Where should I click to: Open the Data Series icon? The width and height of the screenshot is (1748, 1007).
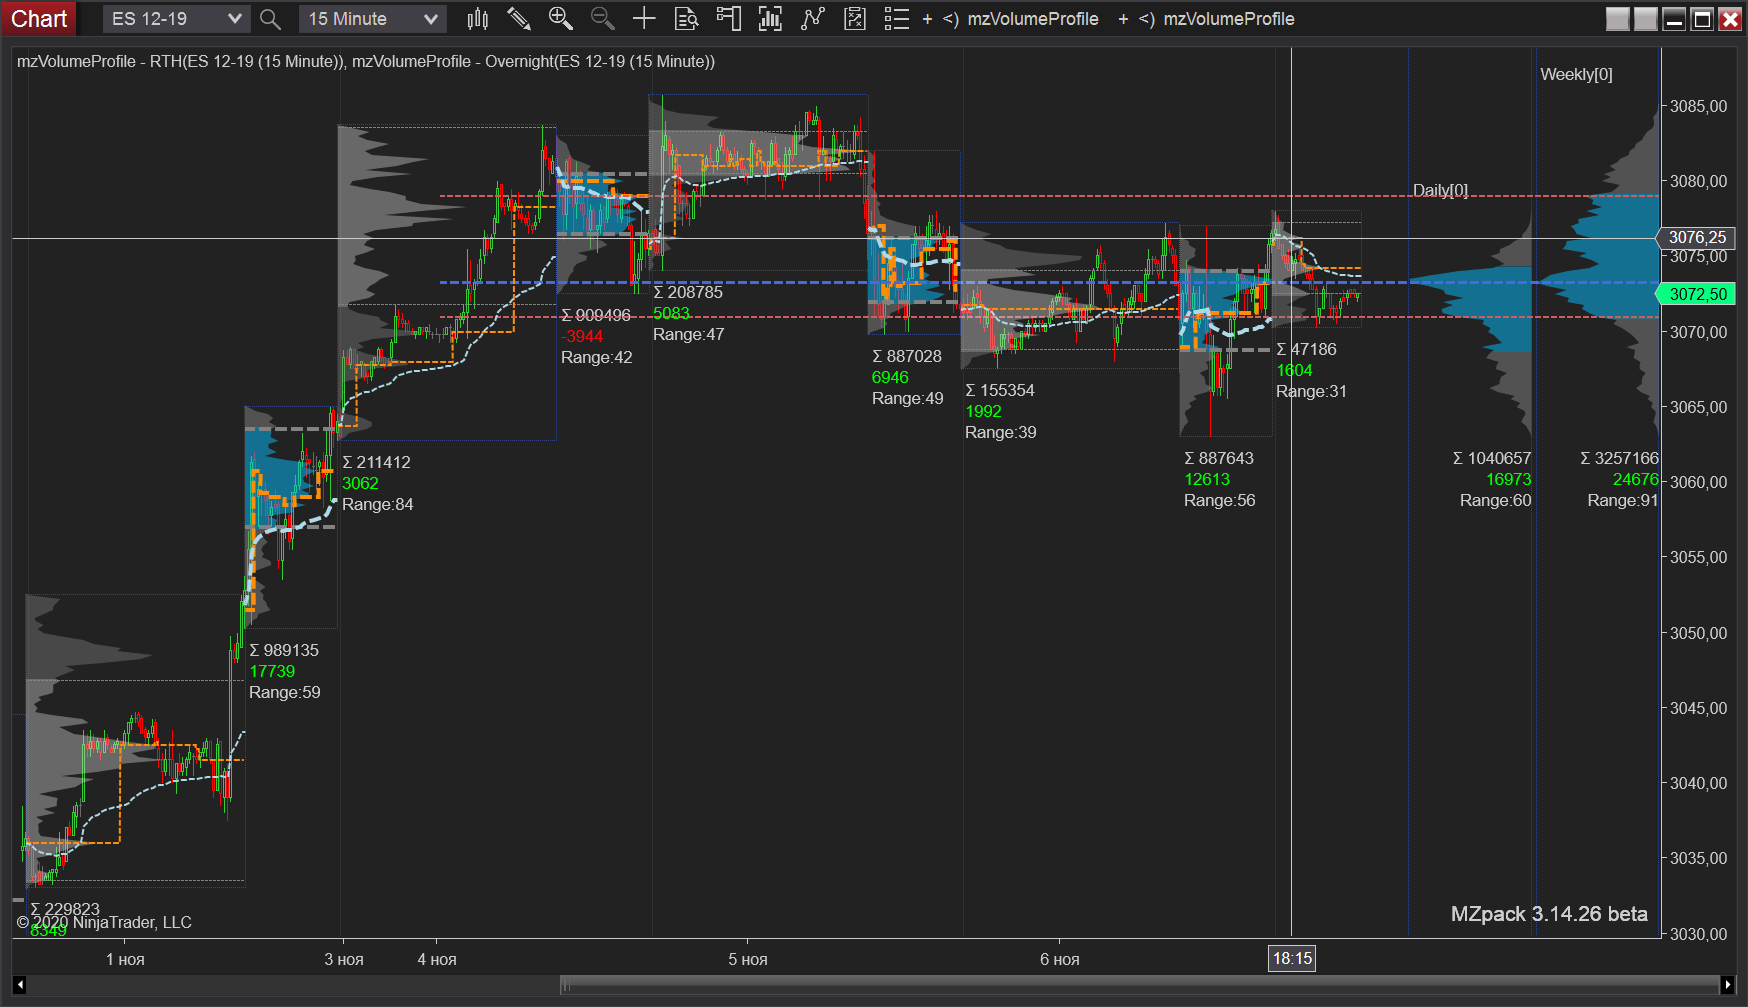(x=770, y=19)
